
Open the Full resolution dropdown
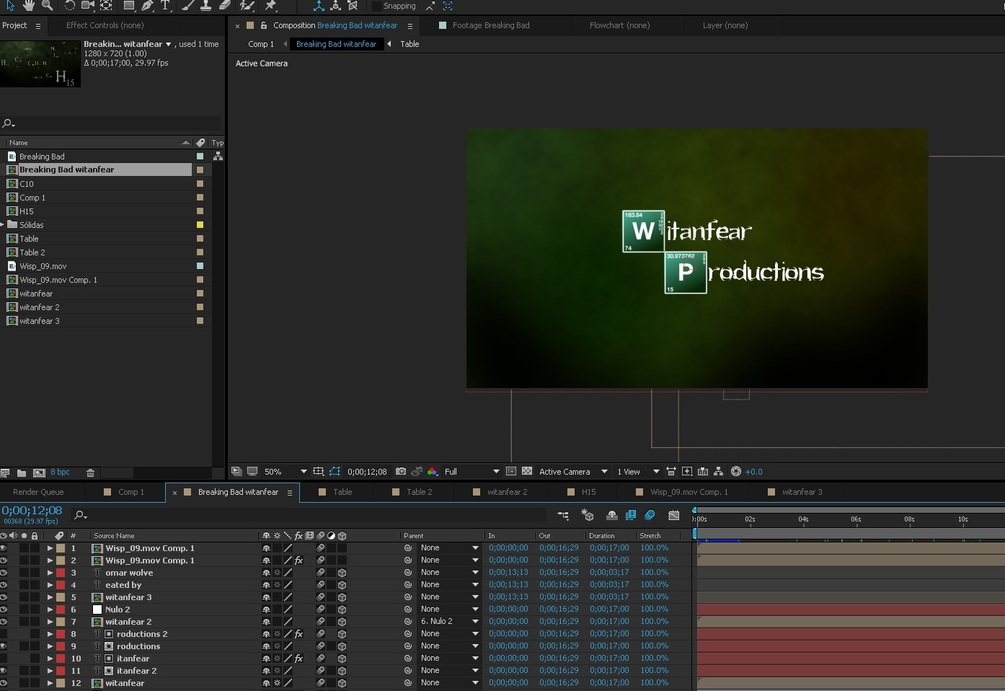[x=472, y=471]
